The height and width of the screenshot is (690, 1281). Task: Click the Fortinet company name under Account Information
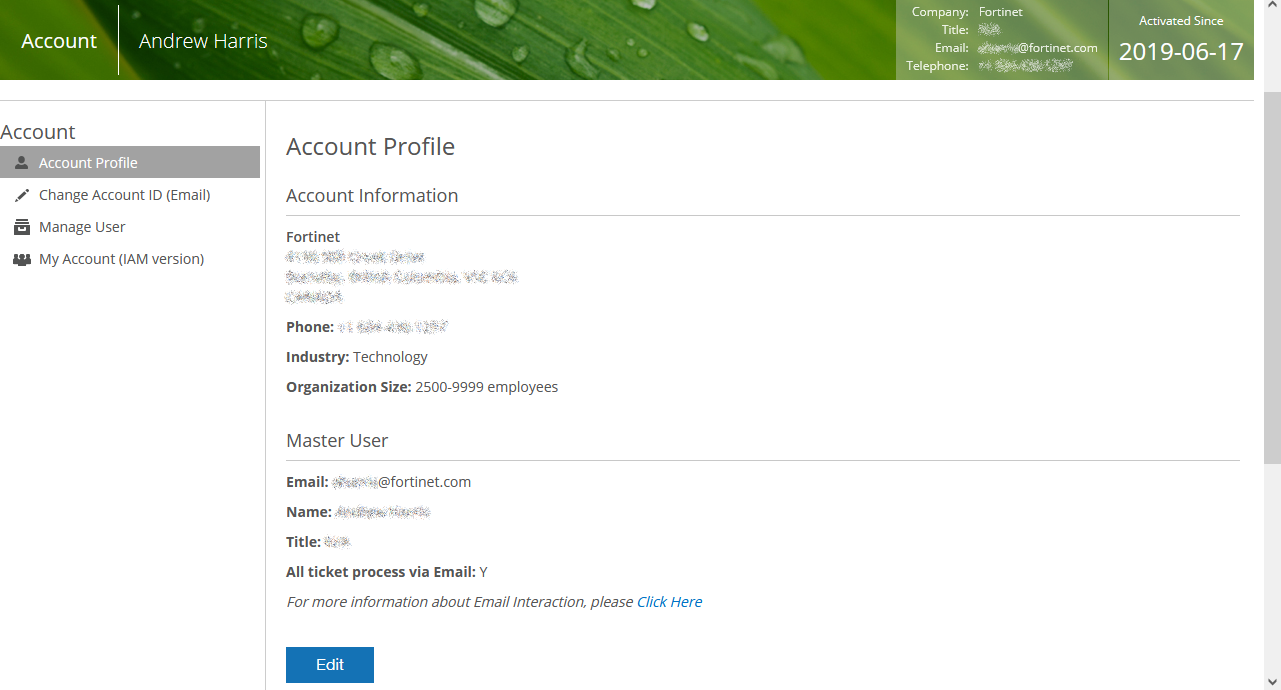click(313, 236)
